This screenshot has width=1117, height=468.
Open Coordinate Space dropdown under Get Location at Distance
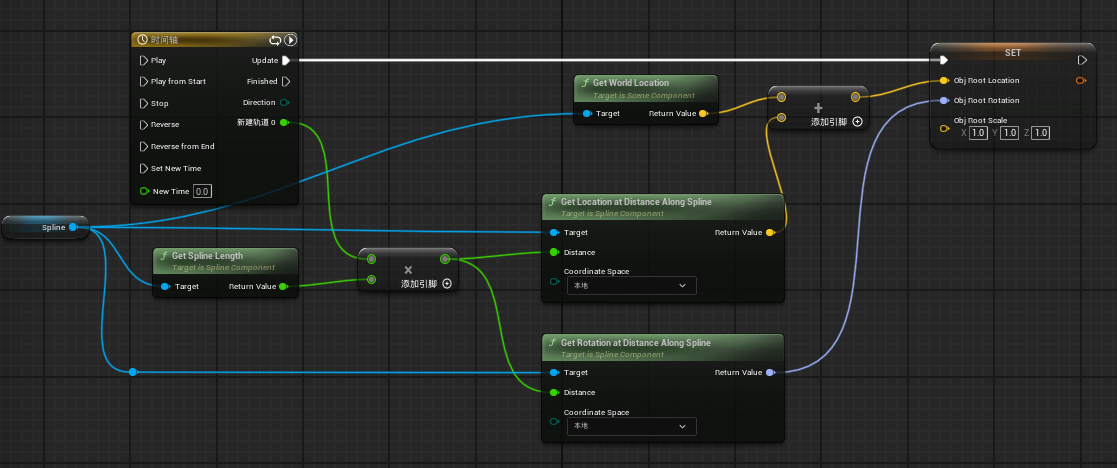coord(630,285)
